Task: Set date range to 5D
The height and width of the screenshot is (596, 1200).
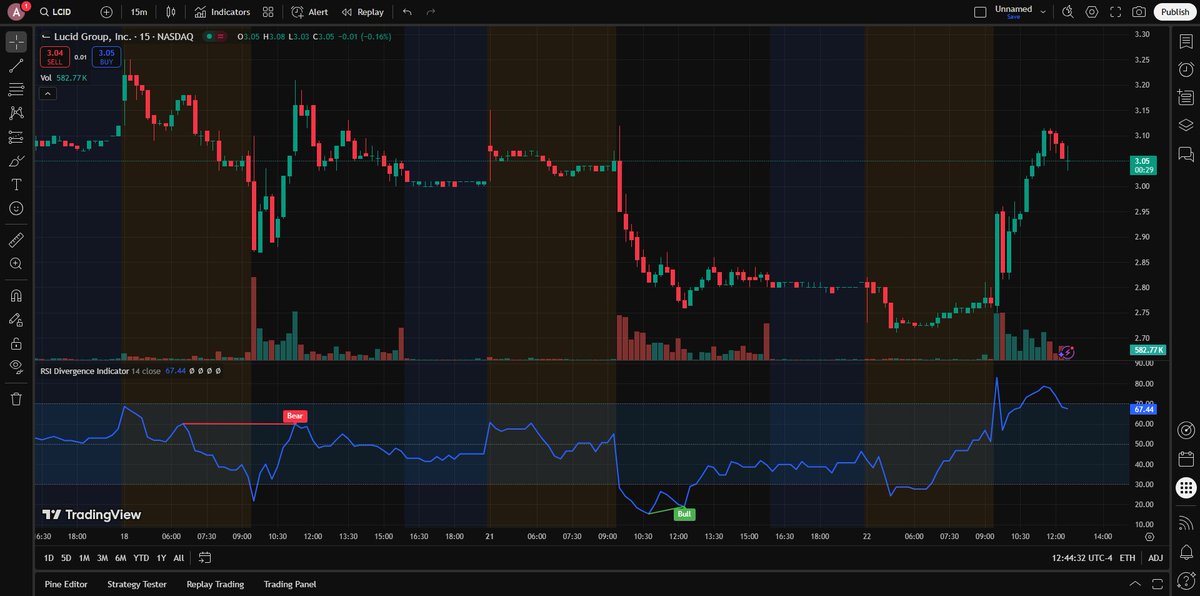Action: point(66,557)
